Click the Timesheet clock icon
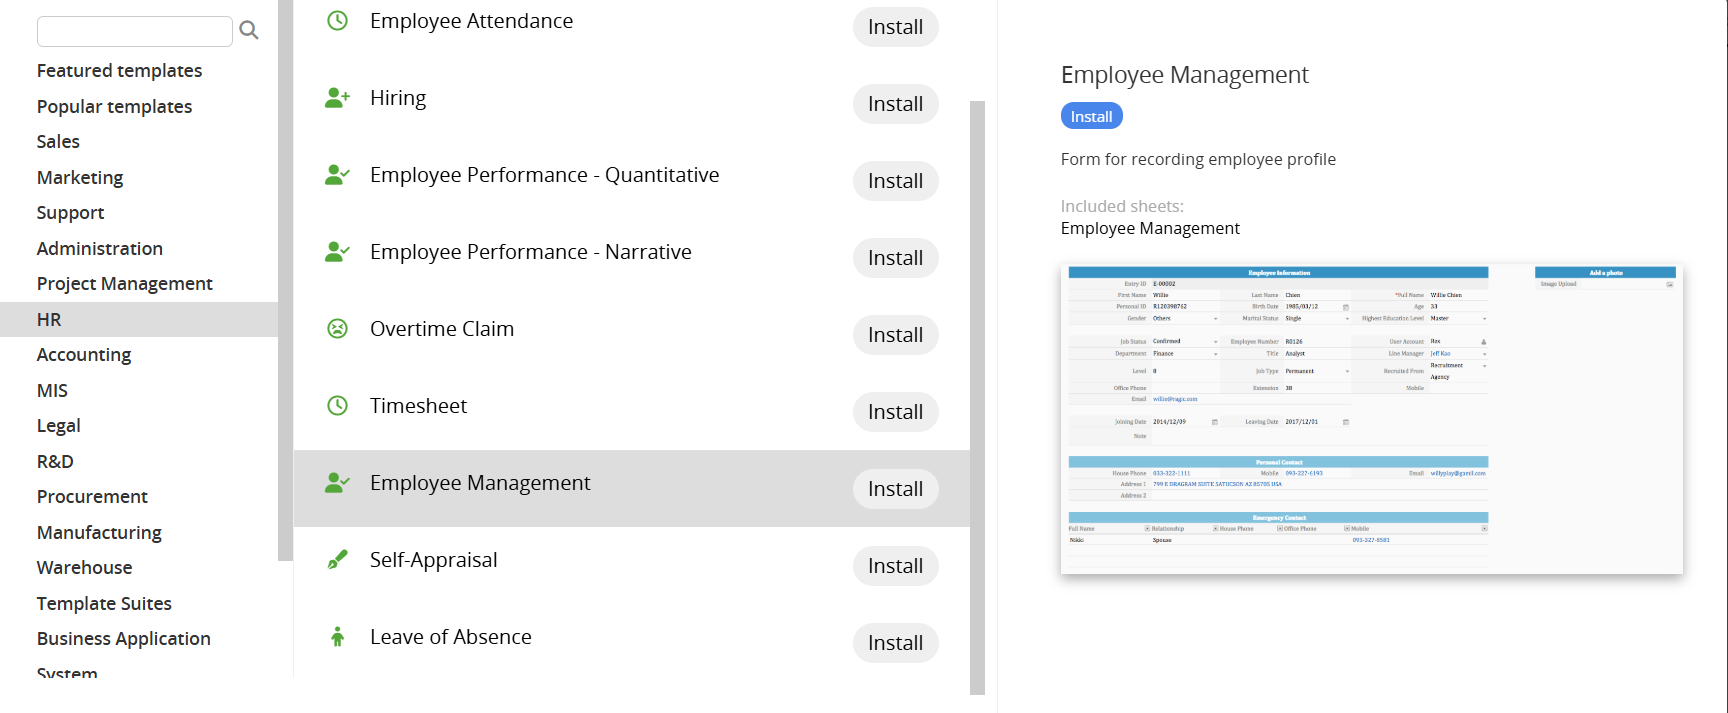Image resolution: width=1728 pixels, height=713 pixels. click(x=338, y=406)
